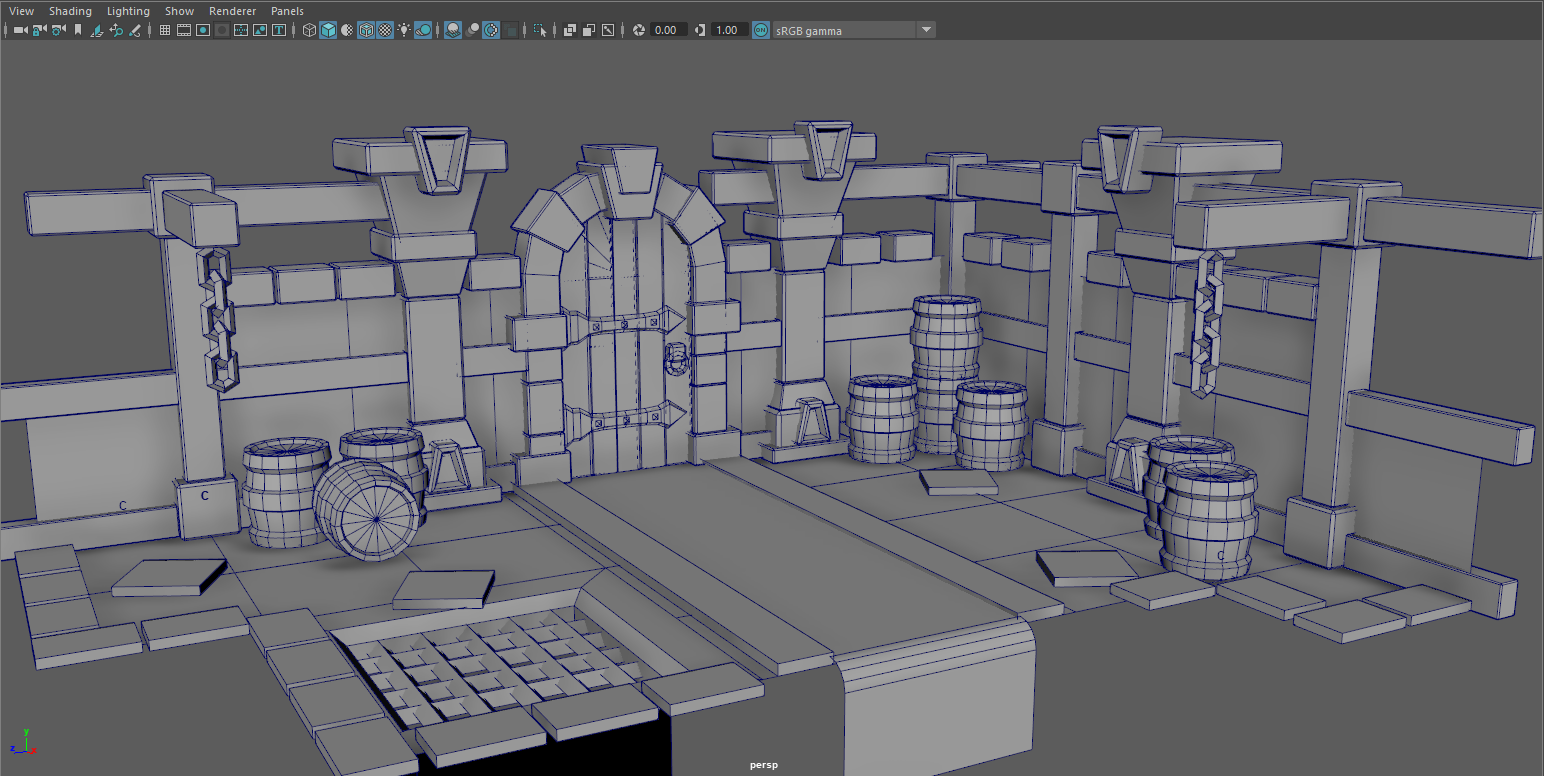Toggle lock camera for this view

(x=36, y=31)
